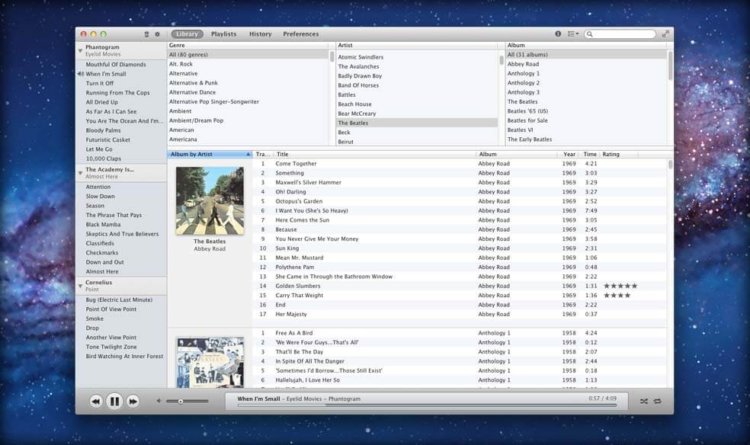Click the info icon near search
The height and width of the screenshot is (445, 750).
[558, 34]
